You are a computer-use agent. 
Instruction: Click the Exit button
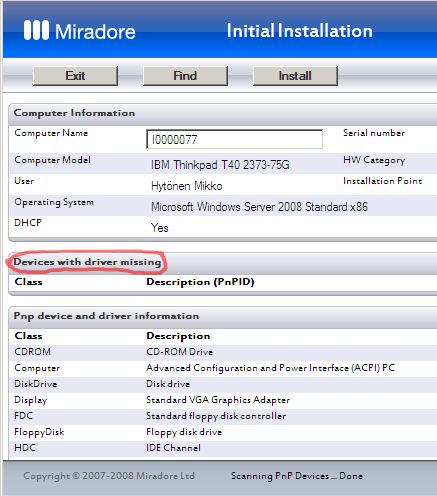tap(75, 76)
